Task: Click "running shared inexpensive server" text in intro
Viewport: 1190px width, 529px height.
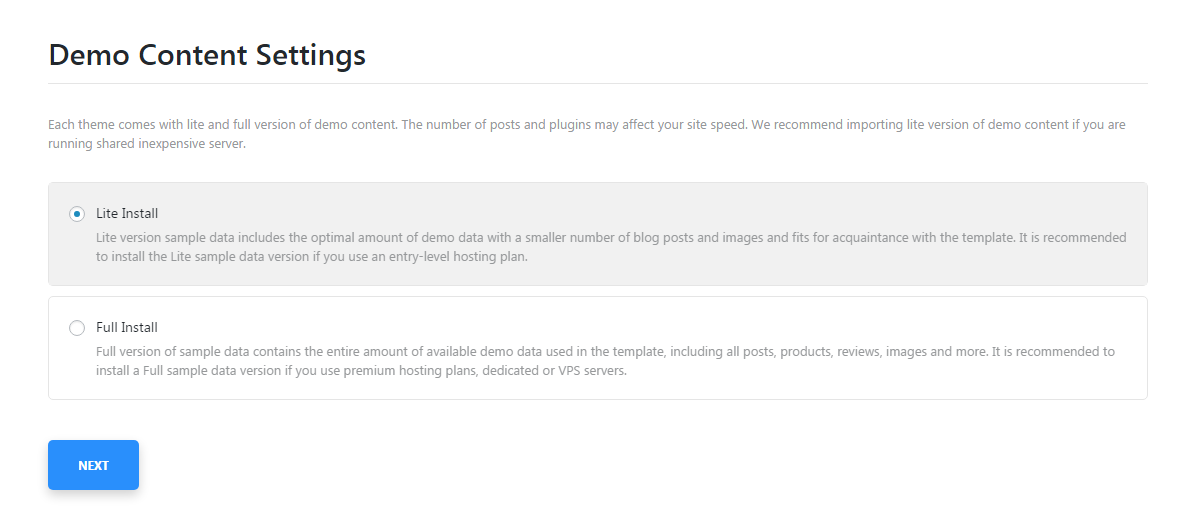Action: (x=146, y=143)
